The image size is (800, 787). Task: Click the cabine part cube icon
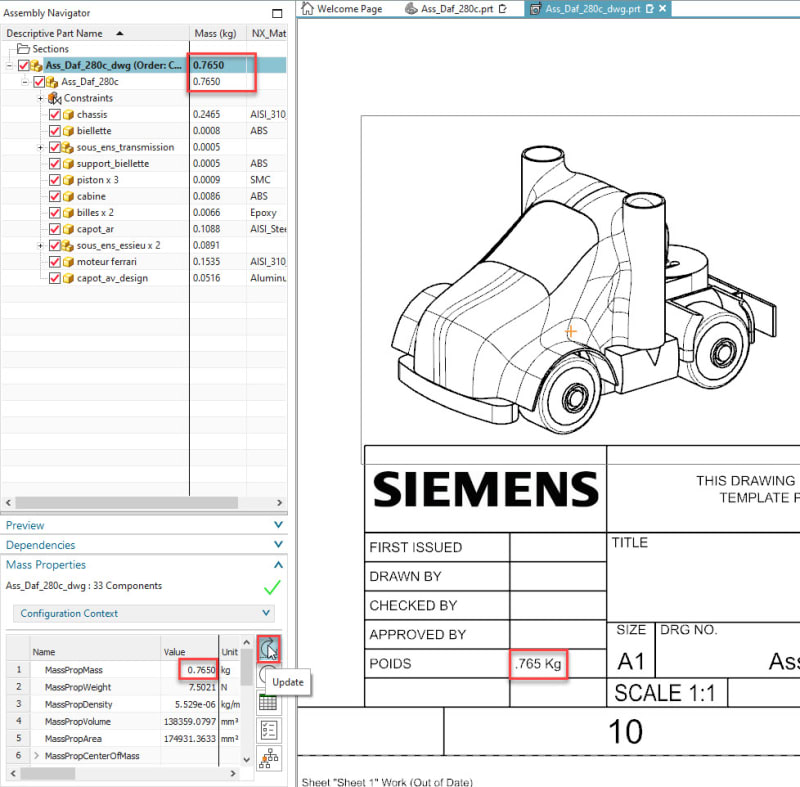[68, 196]
